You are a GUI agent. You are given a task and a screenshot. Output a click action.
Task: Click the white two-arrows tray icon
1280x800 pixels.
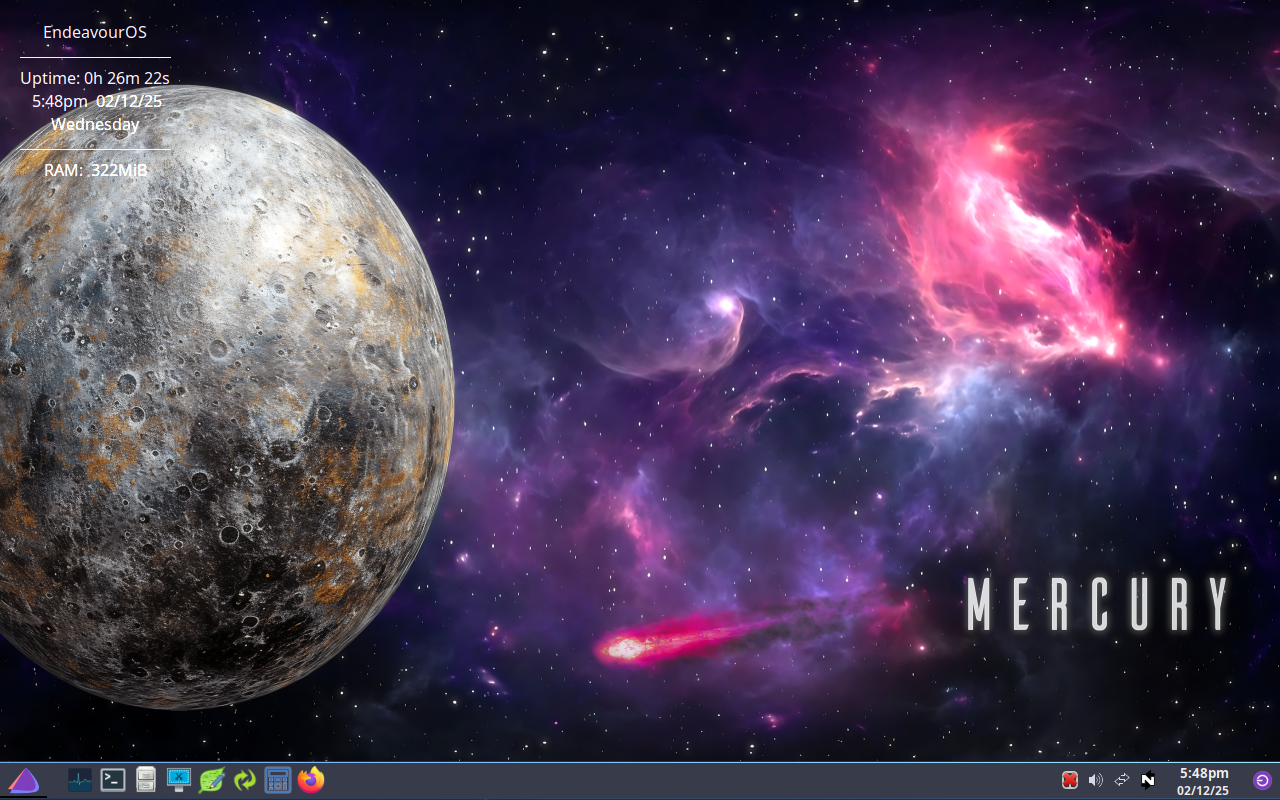tap(1121, 780)
